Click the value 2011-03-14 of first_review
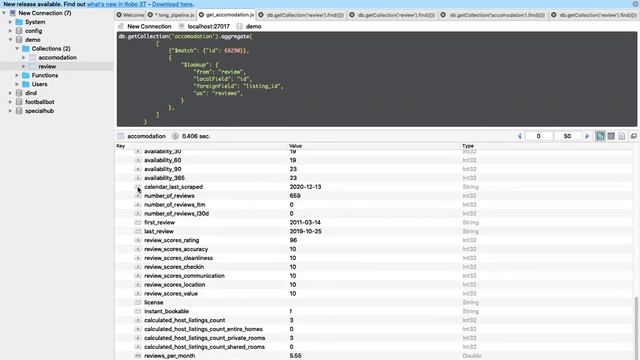This screenshot has height=360, width=640. pyautogui.click(x=305, y=222)
